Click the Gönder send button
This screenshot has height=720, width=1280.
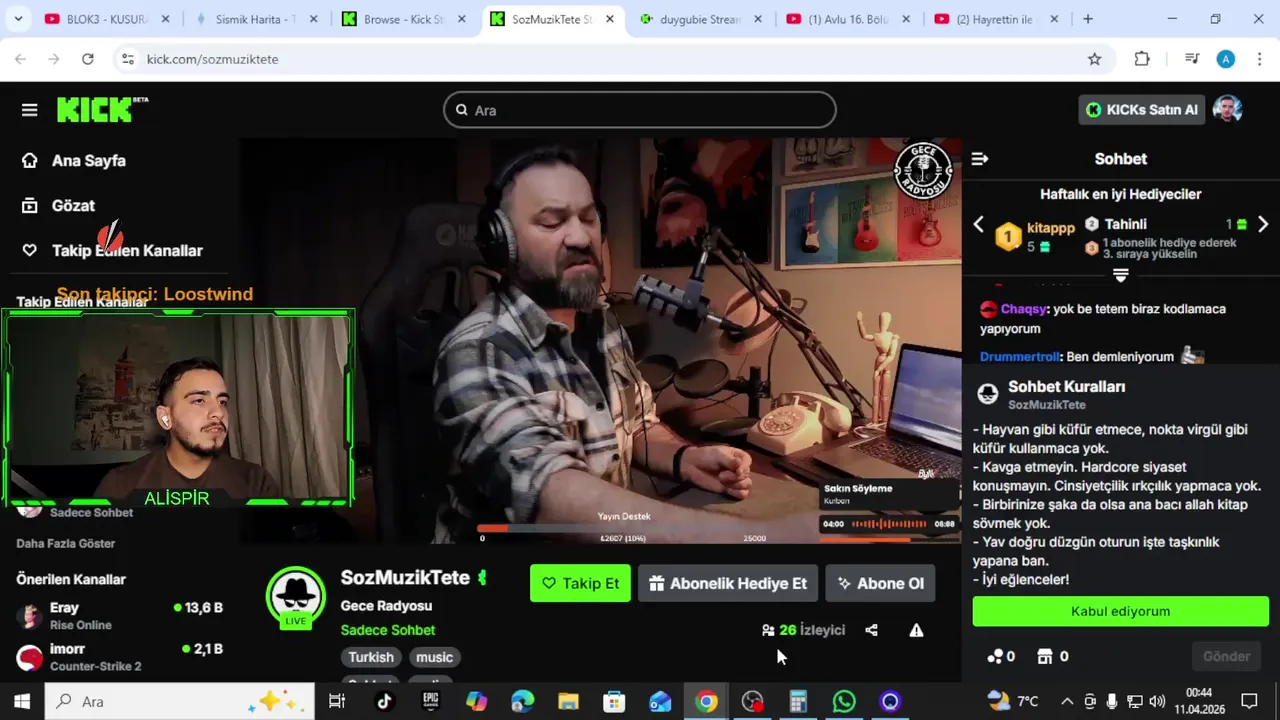[1226, 657]
